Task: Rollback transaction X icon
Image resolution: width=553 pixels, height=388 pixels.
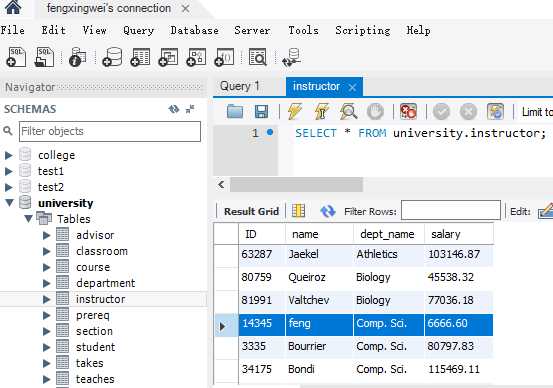Action: pyautogui.click(x=468, y=112)
